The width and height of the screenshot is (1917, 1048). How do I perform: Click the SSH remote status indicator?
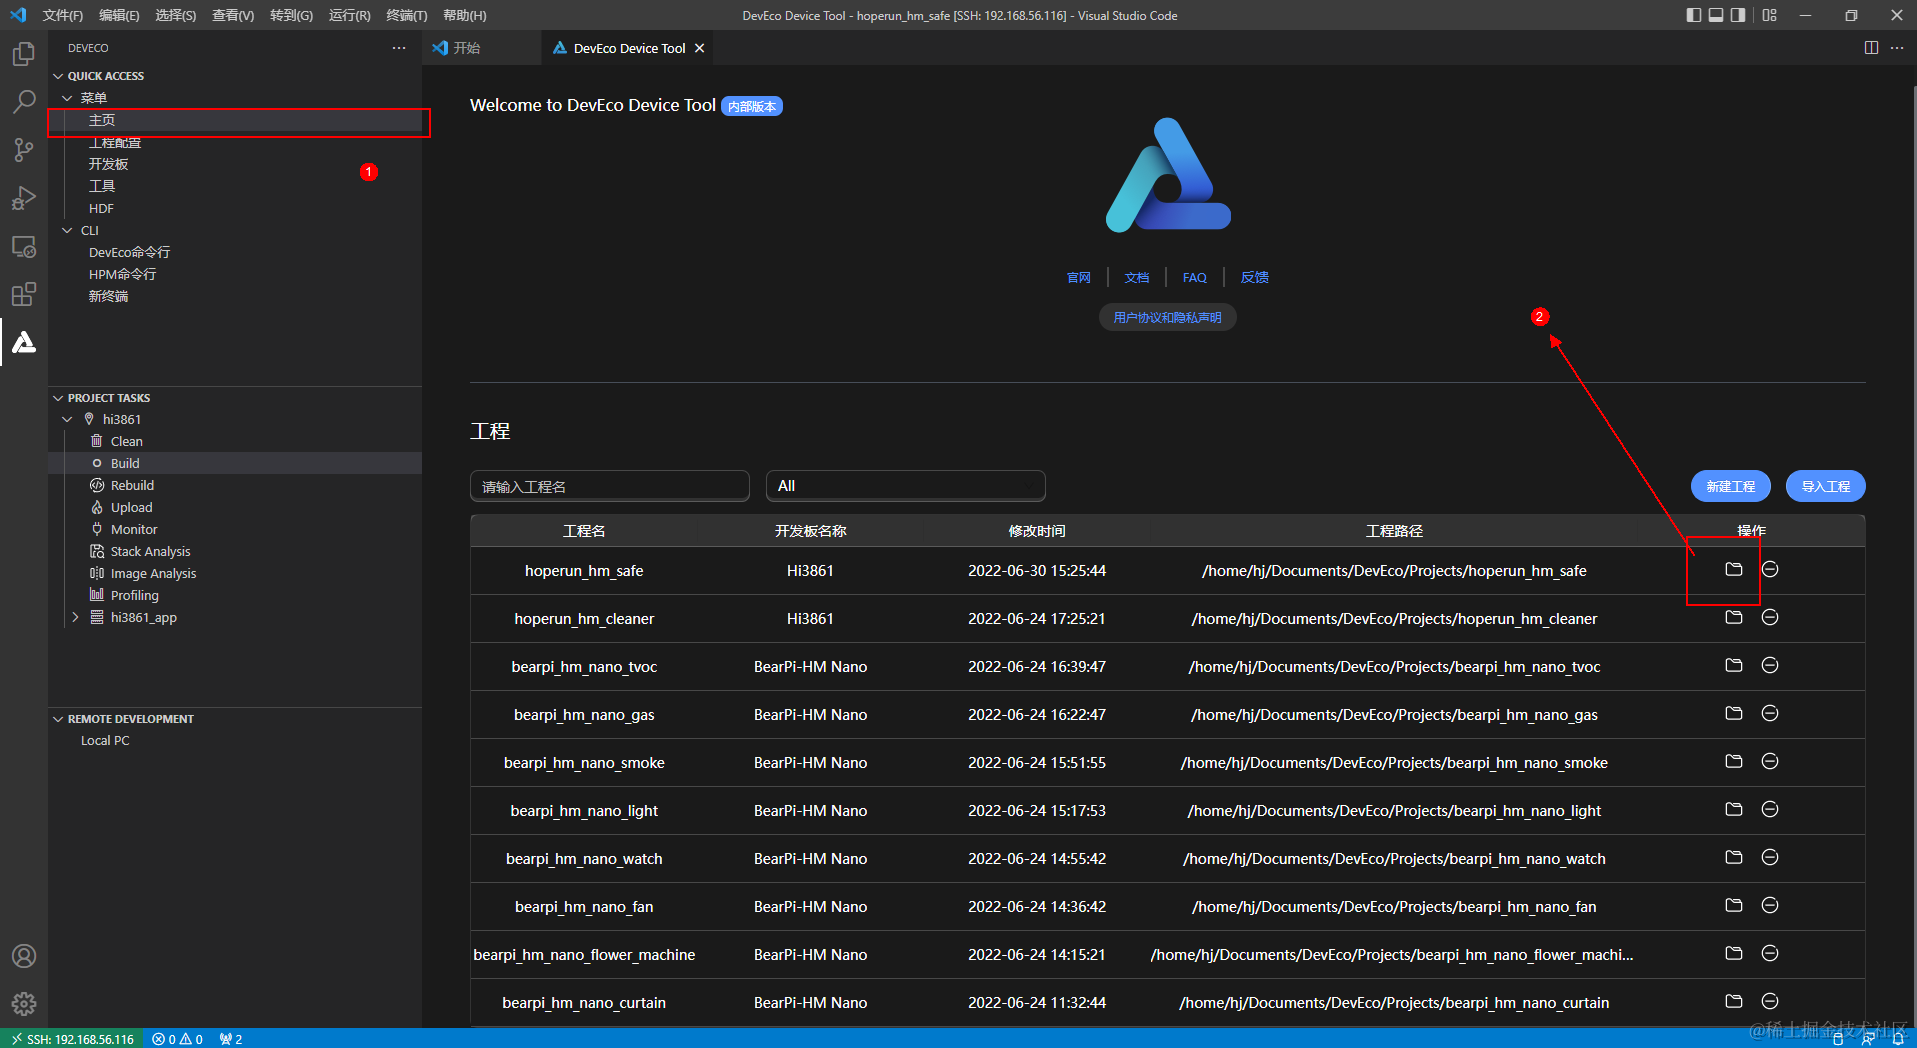pyautogui.click(x=72, y=1039)
